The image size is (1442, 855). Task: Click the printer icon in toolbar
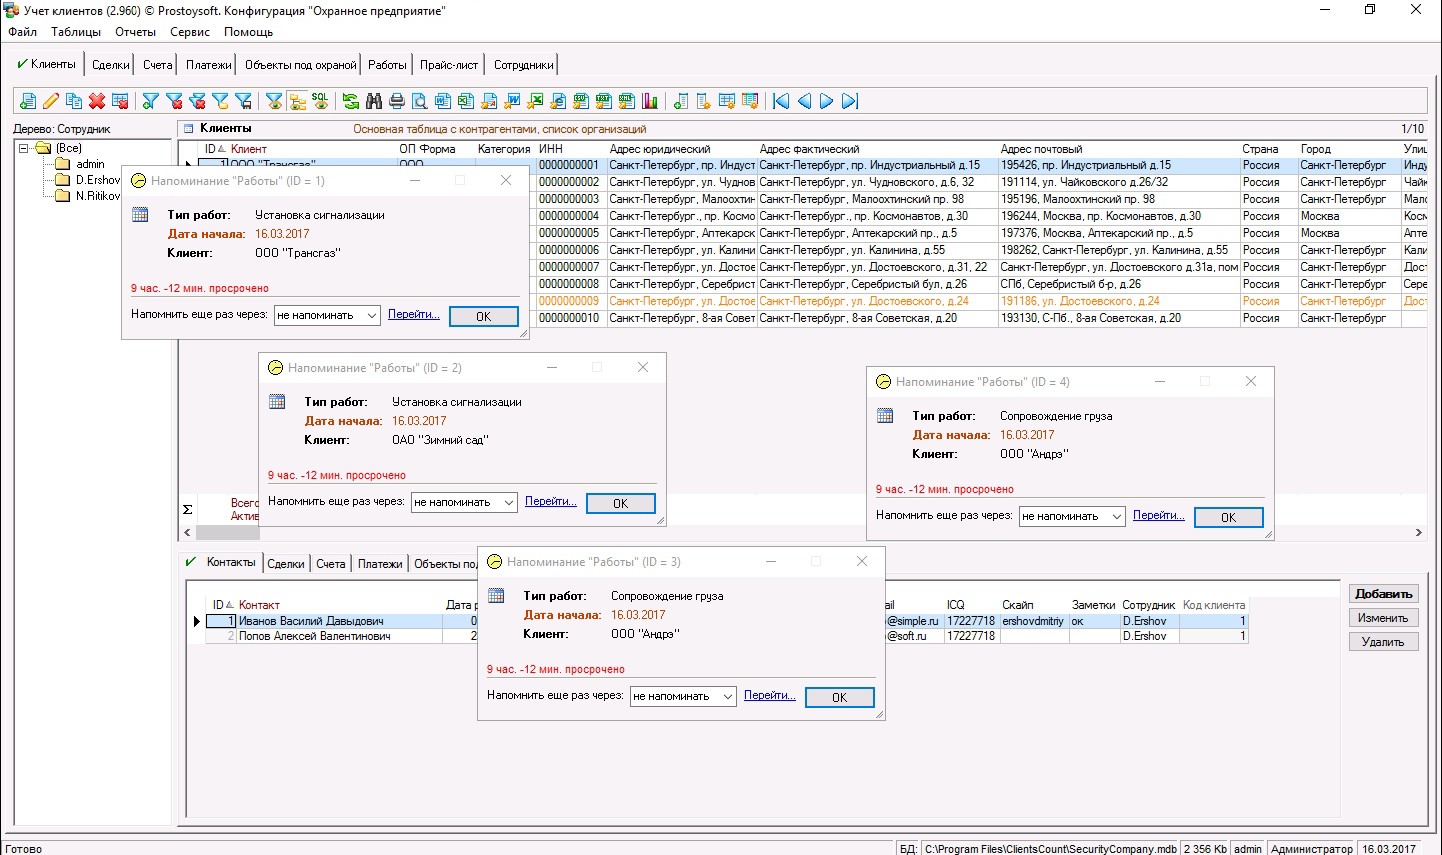[x=397, y=101]
